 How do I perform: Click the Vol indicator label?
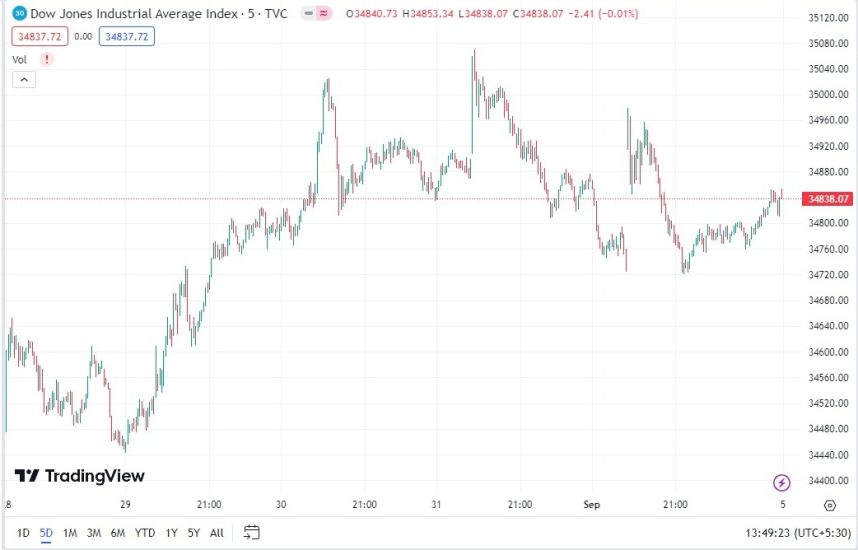tap(19, 59)
